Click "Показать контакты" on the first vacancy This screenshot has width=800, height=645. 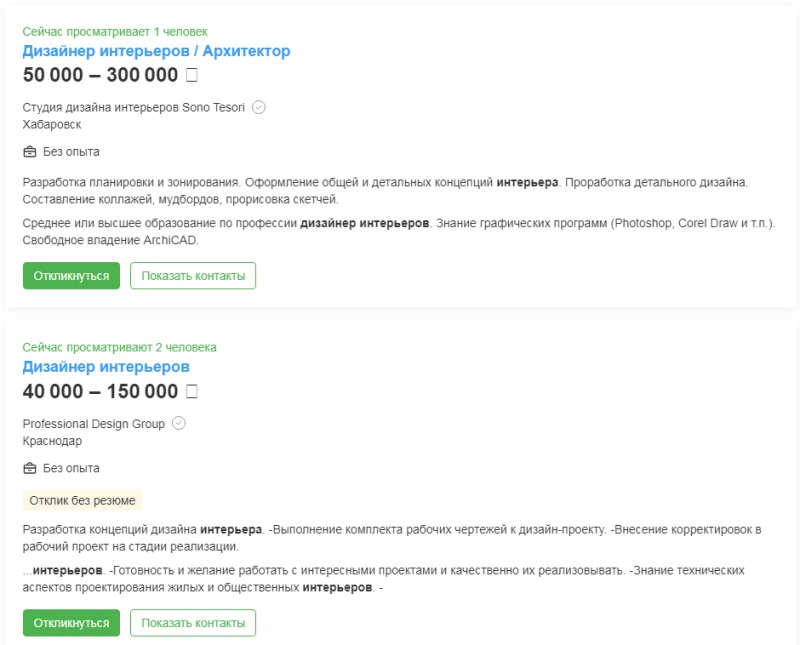(x=195, y=275)
